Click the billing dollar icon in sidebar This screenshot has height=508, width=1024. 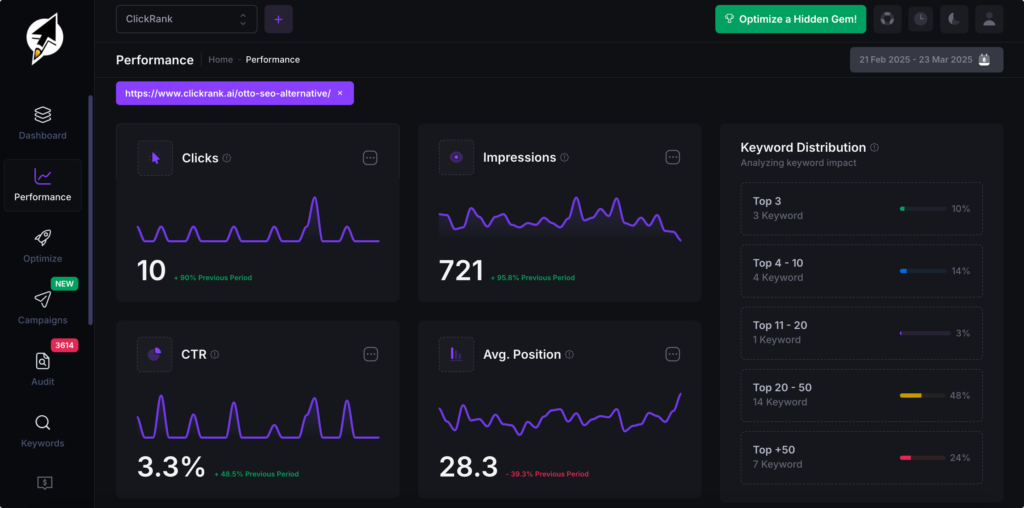[45, 483]
